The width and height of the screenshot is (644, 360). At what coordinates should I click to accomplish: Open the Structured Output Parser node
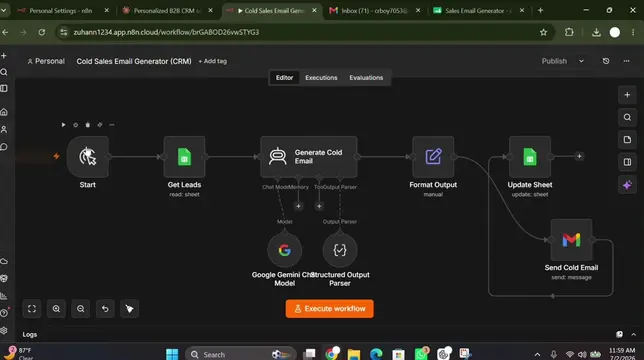[x=340, y=250]
